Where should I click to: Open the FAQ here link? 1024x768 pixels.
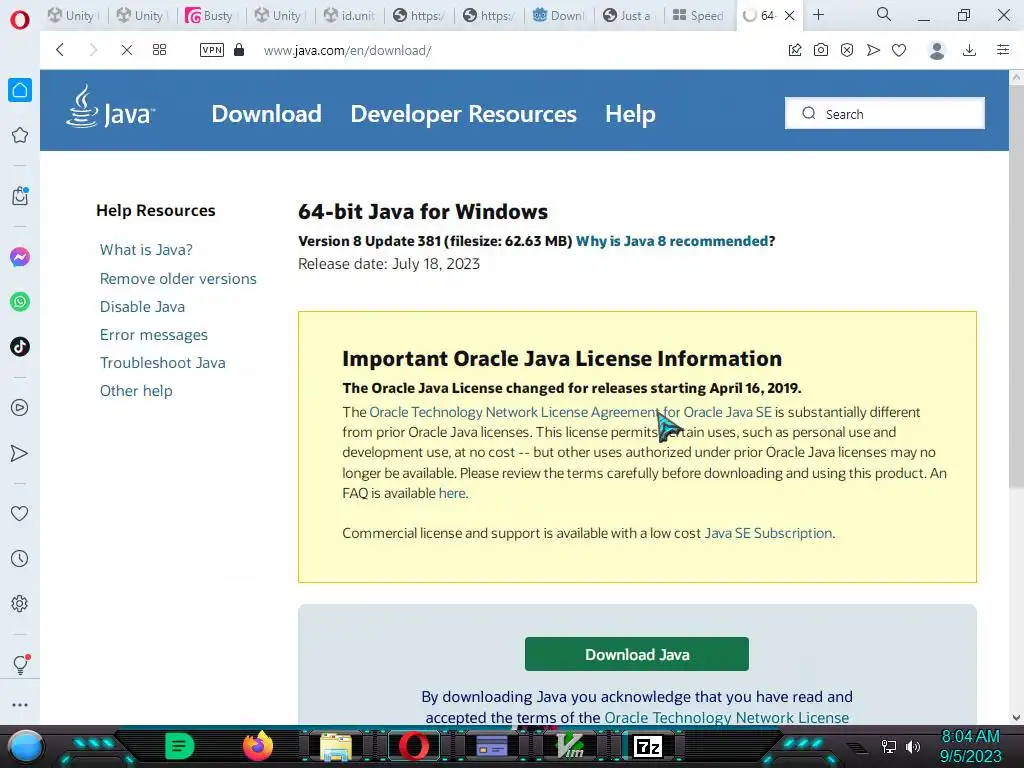pos(452,493)
